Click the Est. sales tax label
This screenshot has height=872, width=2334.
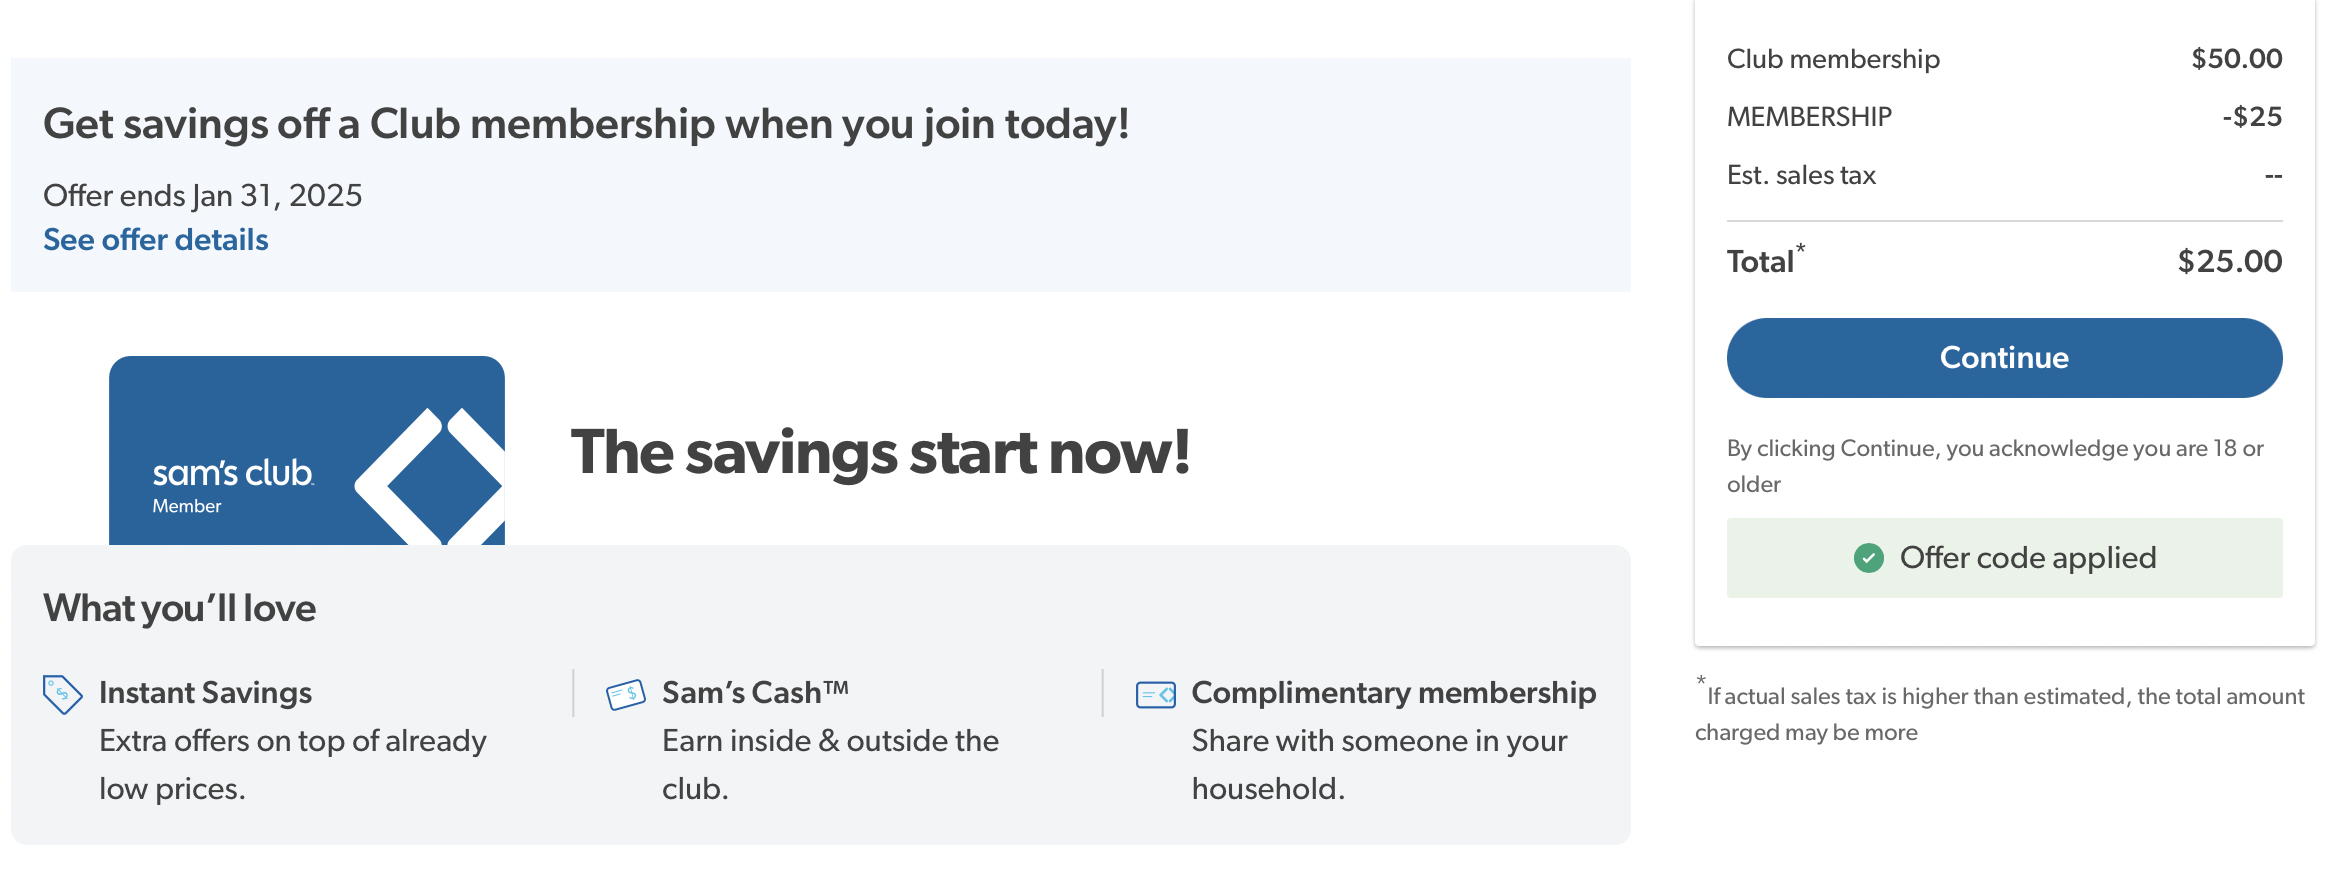(x=1801, y=175)
